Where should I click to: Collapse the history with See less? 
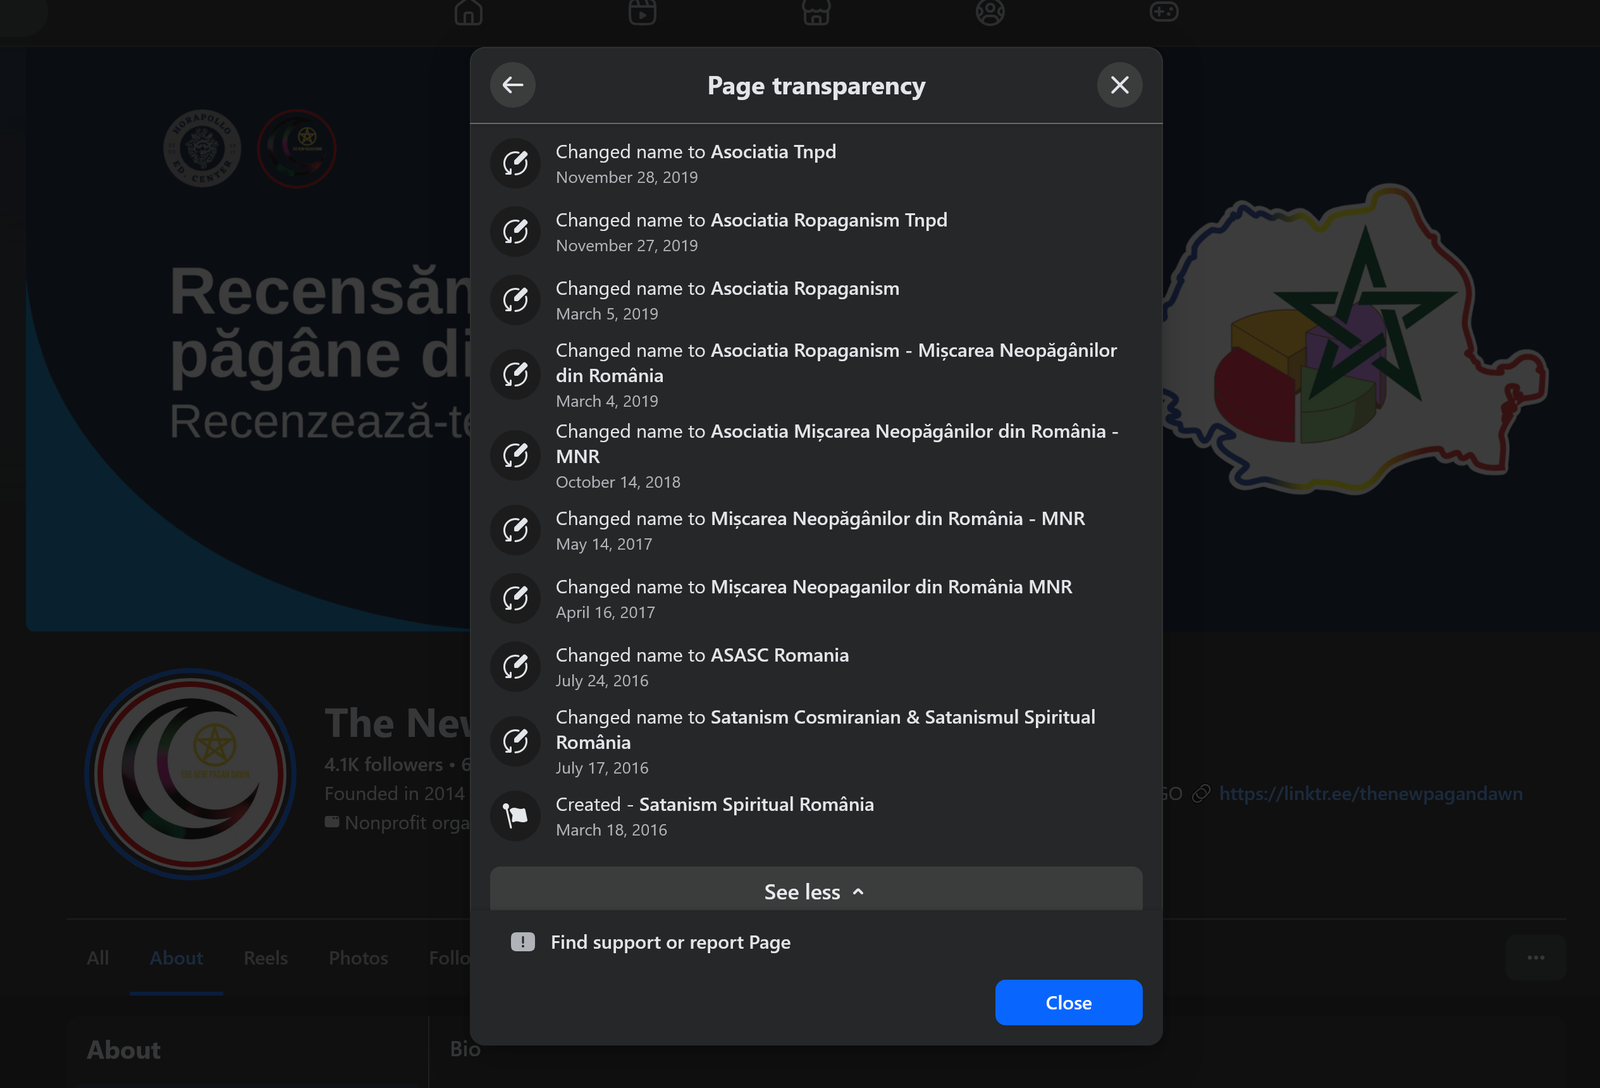pos(816,890)
